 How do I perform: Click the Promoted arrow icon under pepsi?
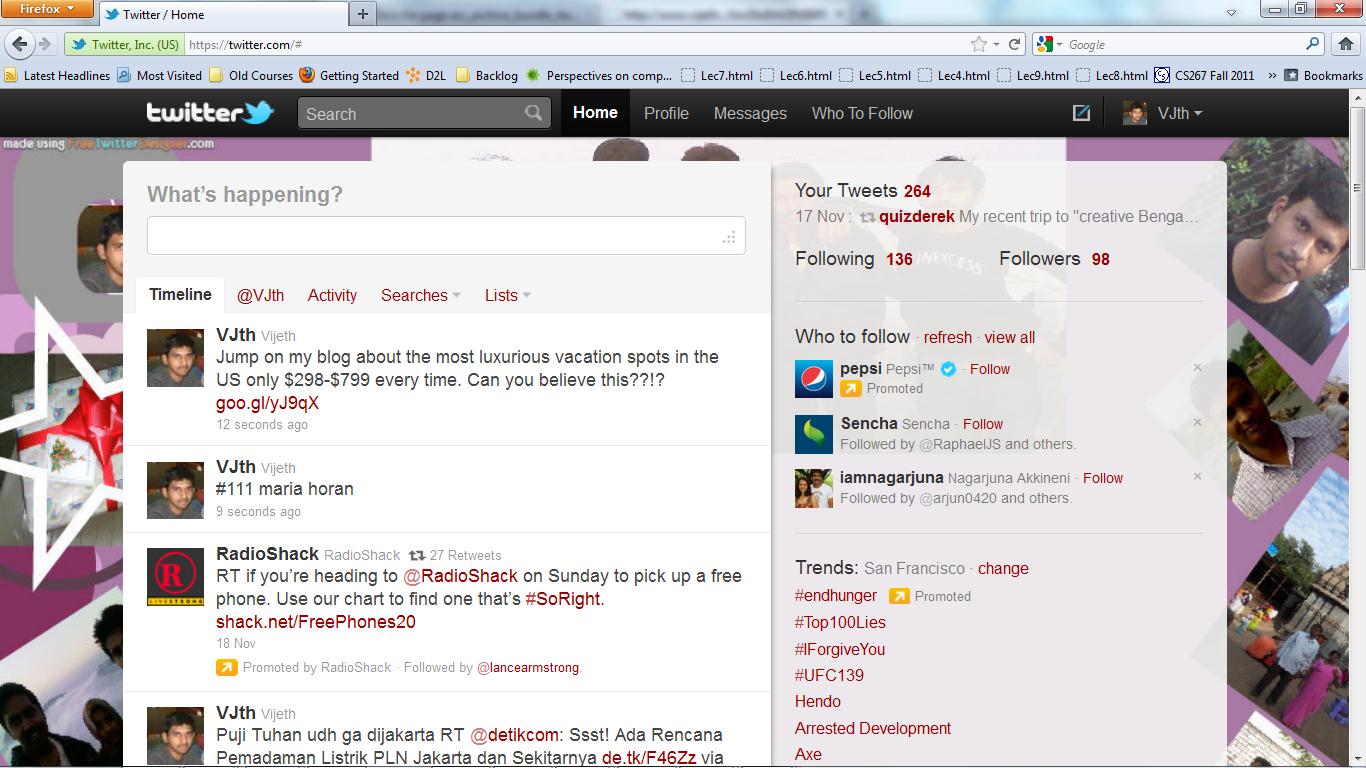pyautogui.click(x=850, y=389)
